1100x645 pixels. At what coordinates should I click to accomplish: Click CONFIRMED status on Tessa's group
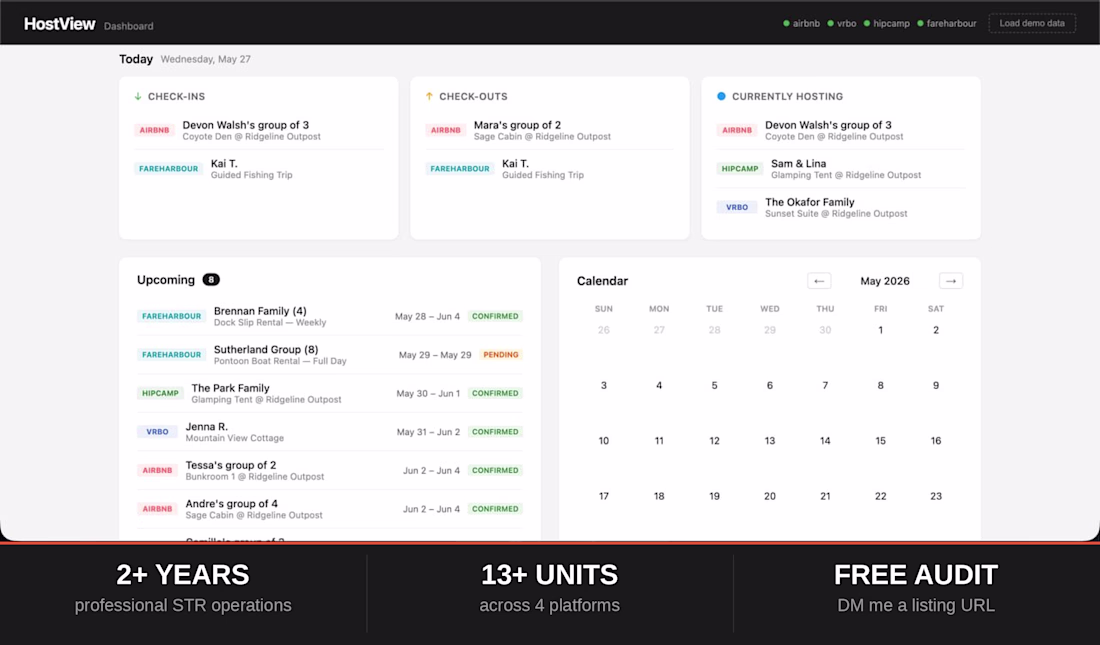[x=495, y=470]
